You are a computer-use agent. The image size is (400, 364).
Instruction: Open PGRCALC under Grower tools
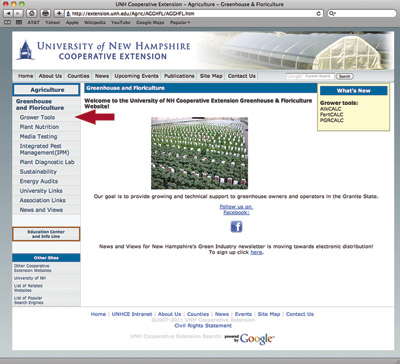point(332,120)
